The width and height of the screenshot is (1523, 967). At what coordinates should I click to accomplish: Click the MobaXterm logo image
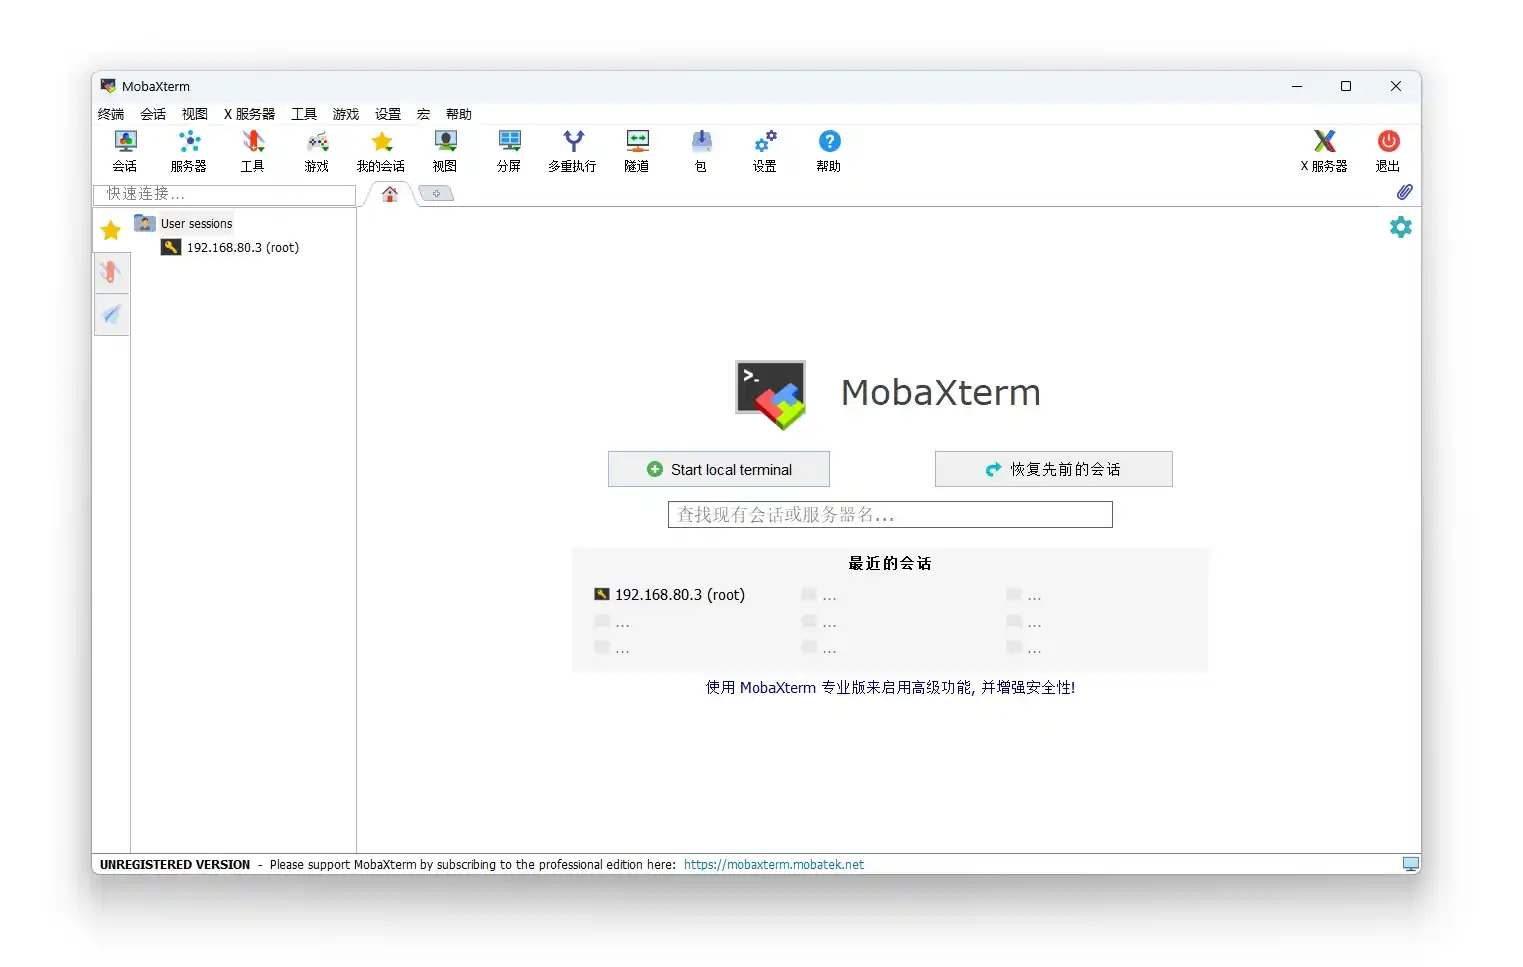[x=771, y=394]
